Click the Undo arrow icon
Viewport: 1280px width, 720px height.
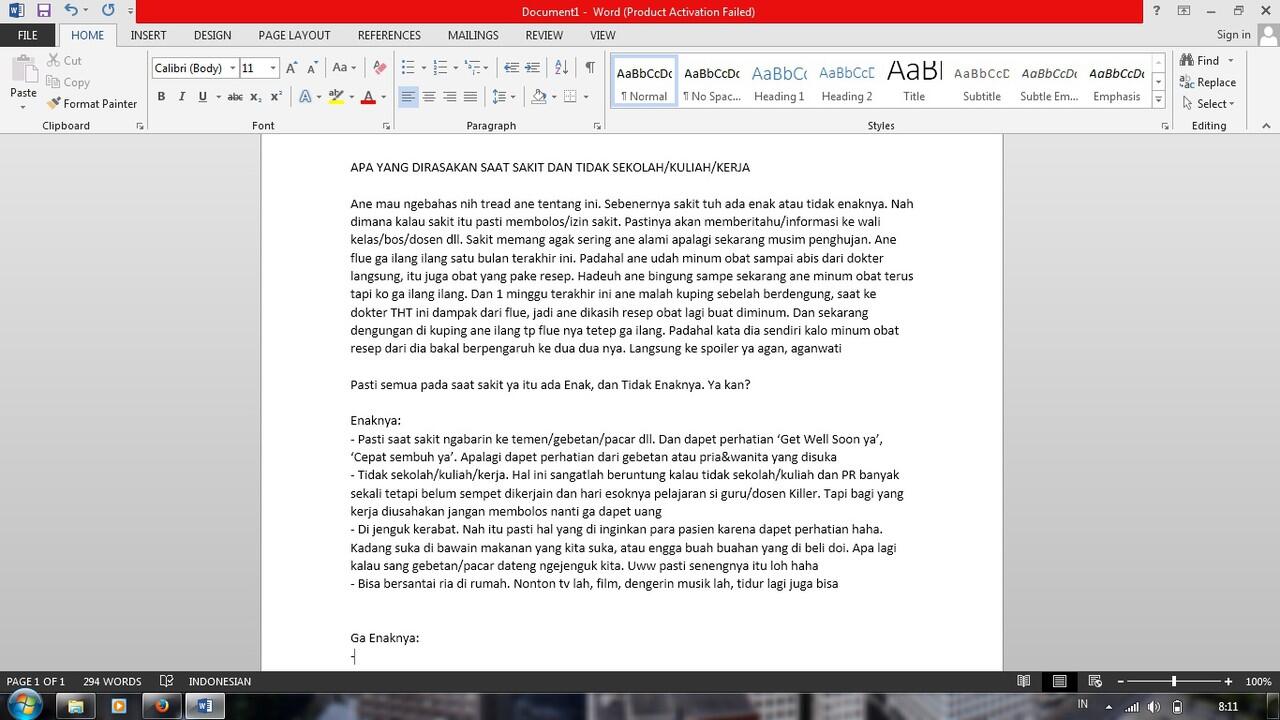pos(70,11)
